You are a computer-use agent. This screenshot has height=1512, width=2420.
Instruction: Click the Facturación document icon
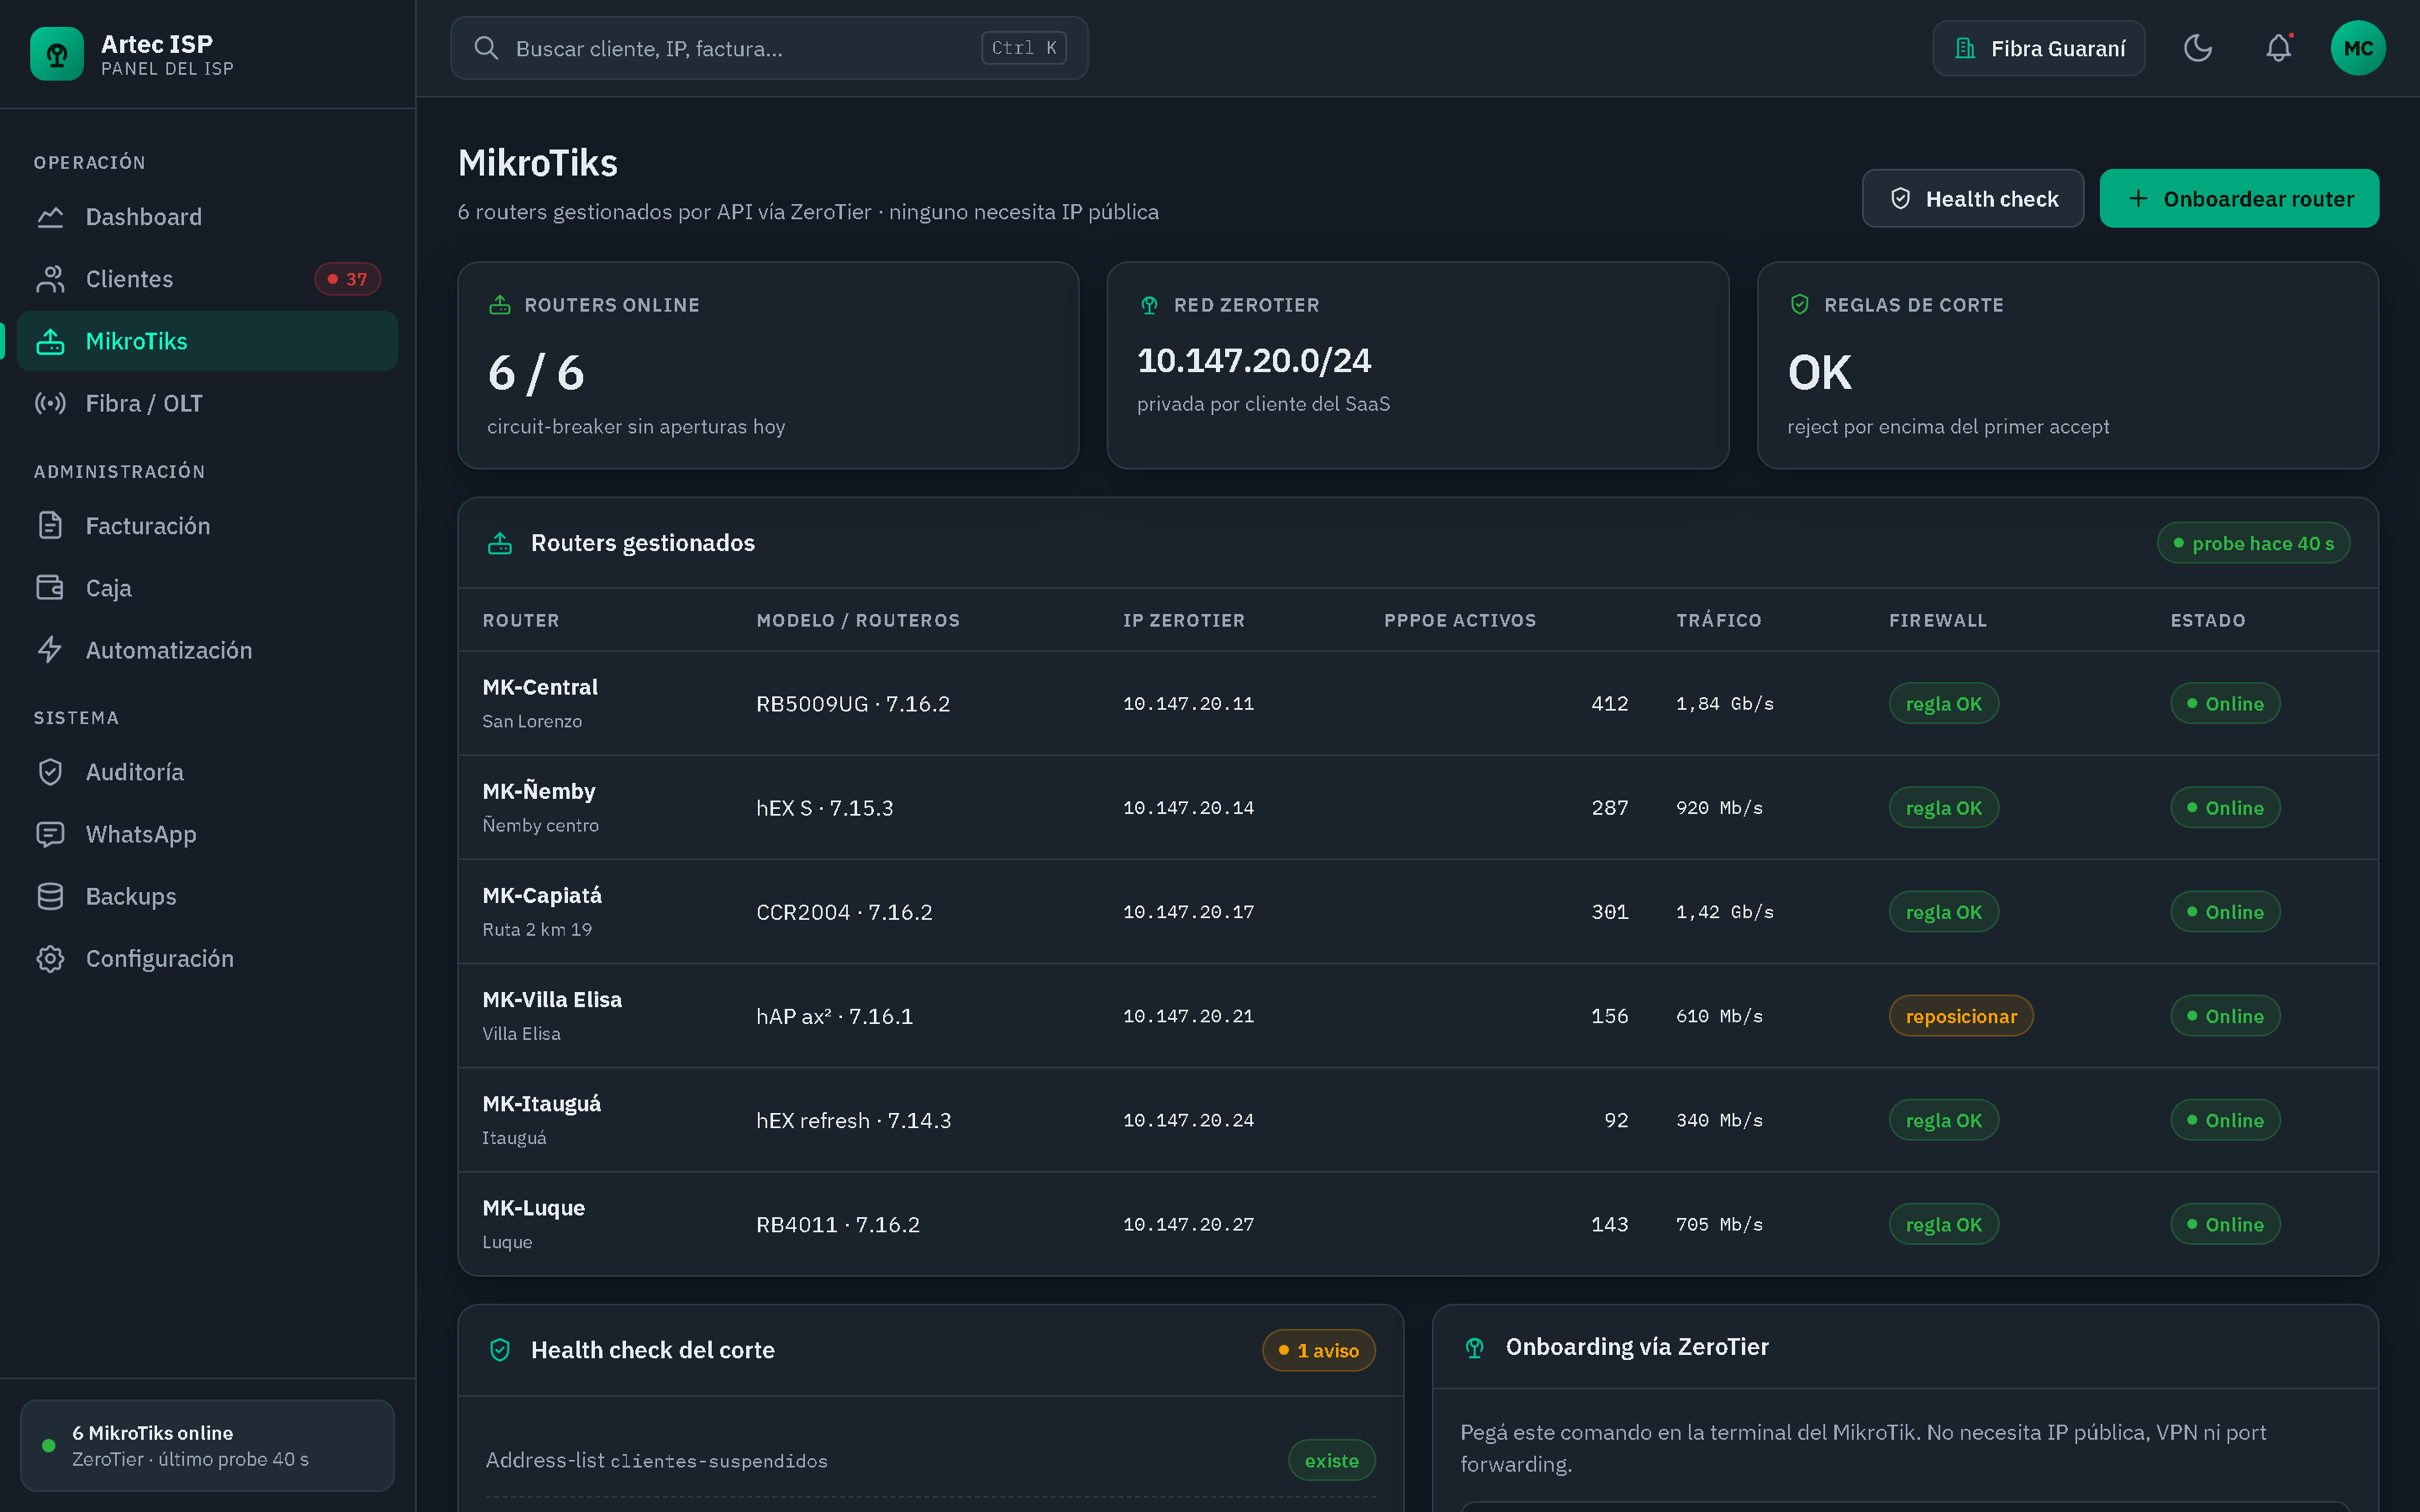(50, 526)
